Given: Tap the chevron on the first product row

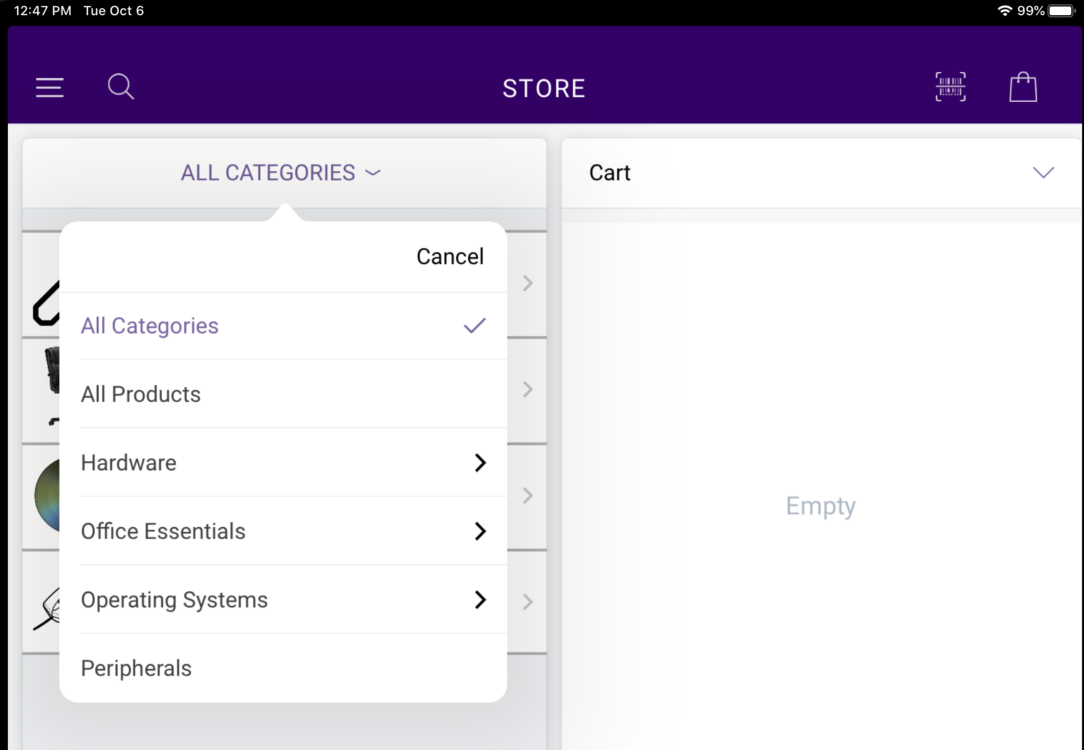Looking at the screenshot, I should click(x=528, y=284).
